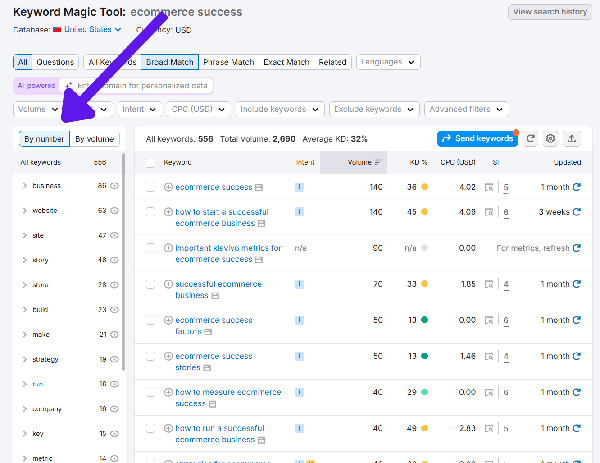Toggle eye icon for 'website' group
This screenshot has height=463, width=600.
114,210
